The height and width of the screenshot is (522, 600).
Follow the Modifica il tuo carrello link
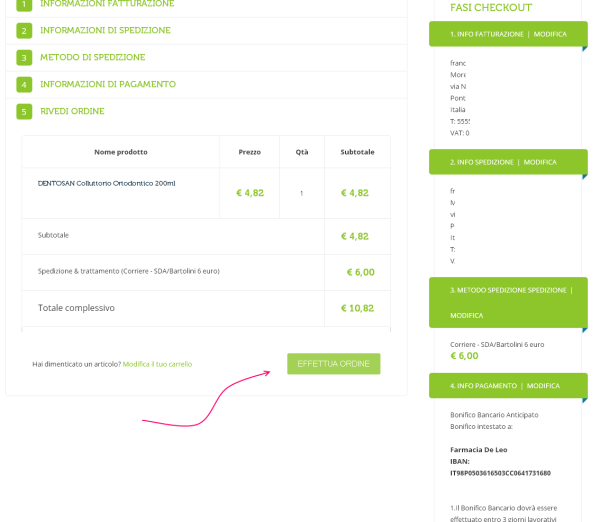tap(157, 364)
